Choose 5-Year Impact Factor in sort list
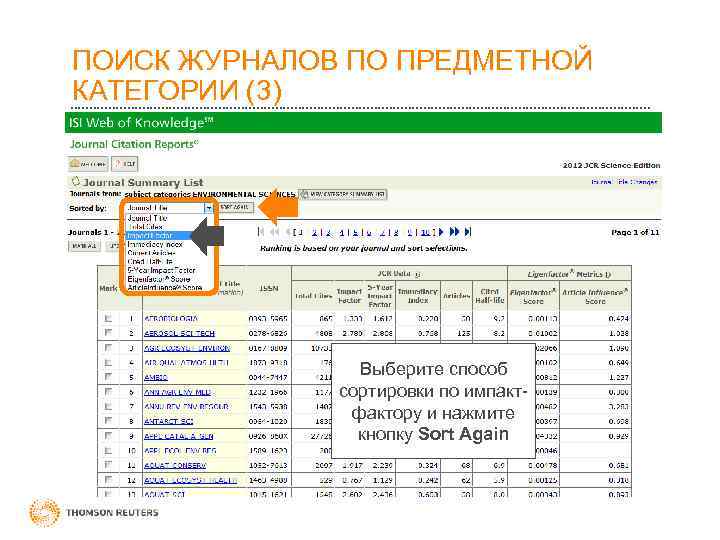The width and height of the screenshot is (720, 540). [161, 270]
